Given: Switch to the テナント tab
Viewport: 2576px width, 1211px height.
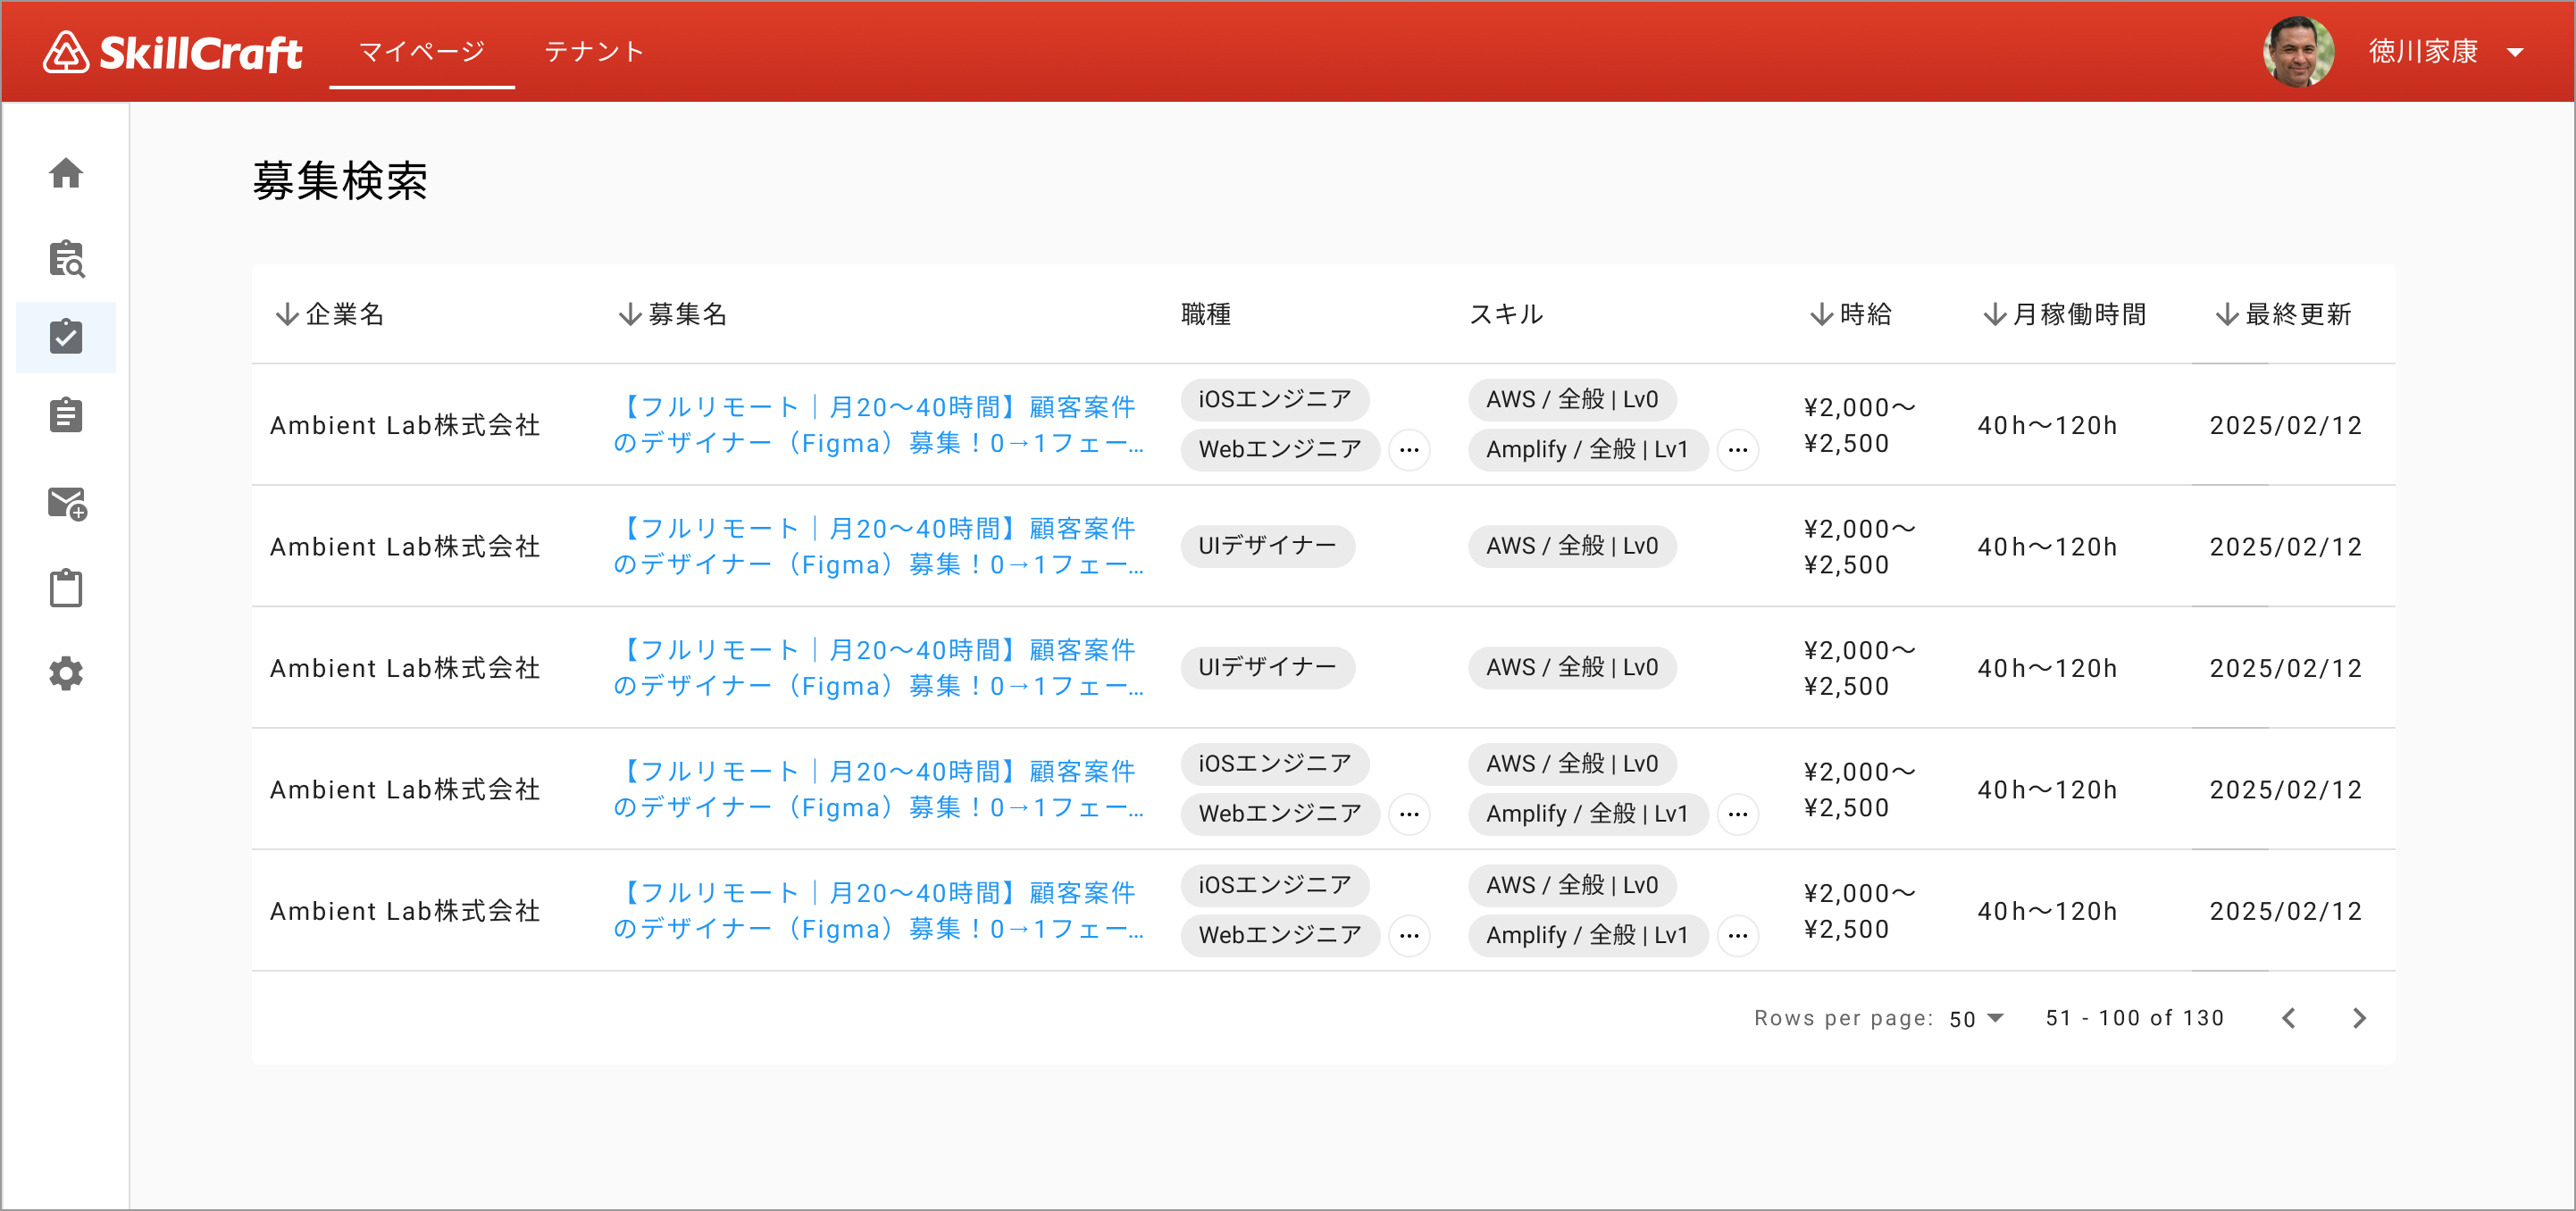Looking at the screenshot, I should click(x=594, y=51).
